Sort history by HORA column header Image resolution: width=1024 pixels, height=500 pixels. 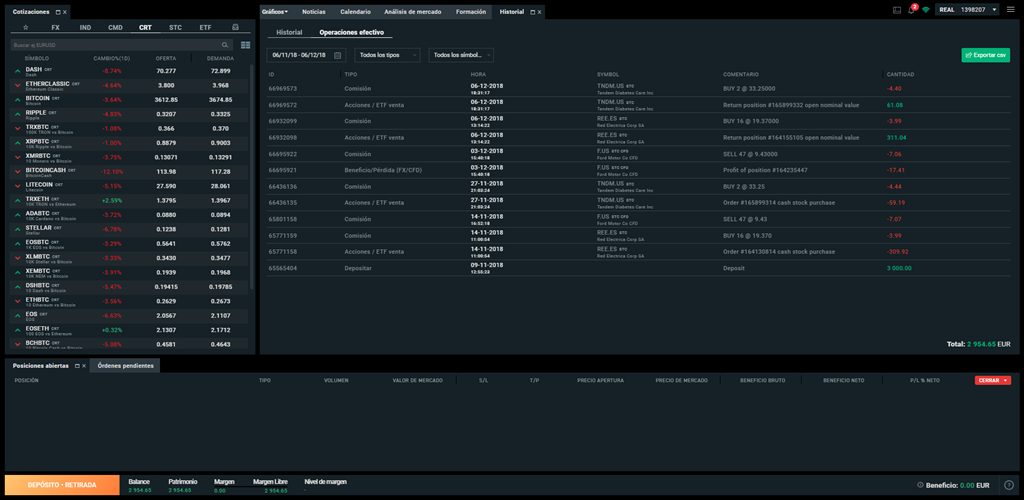click(x=477, y=74)
